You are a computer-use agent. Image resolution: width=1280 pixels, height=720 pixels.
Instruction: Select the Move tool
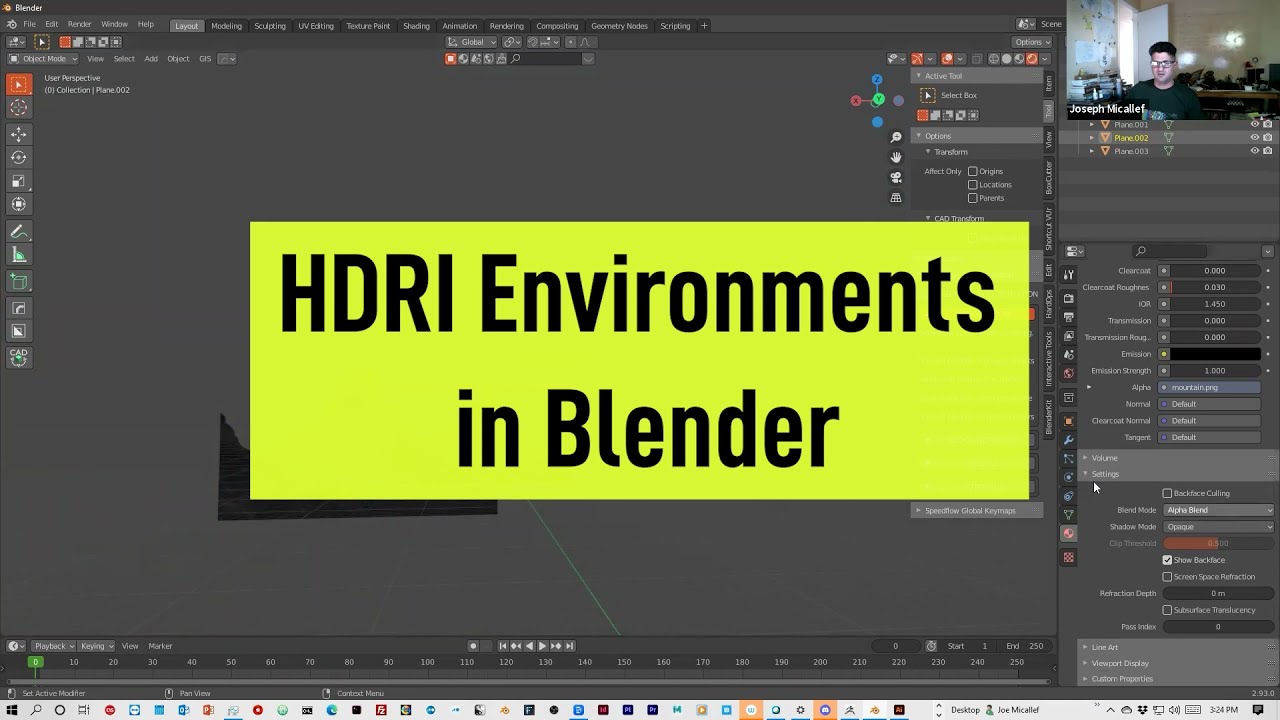click(x=19, y=134)
